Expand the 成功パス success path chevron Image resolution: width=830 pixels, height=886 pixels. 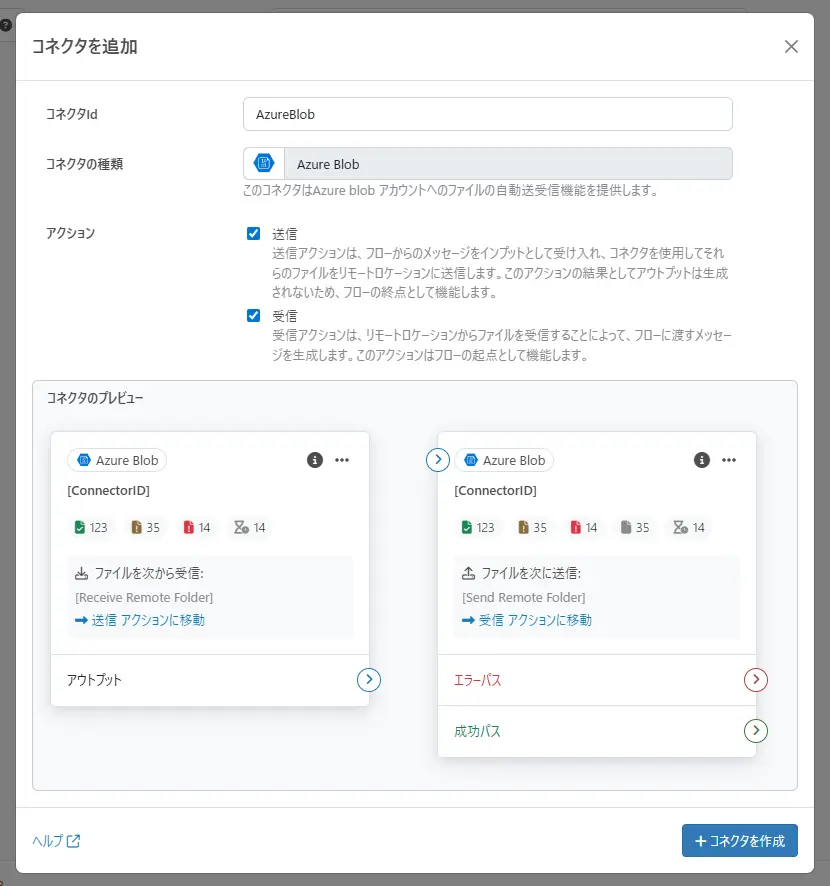tap(756, 731)
